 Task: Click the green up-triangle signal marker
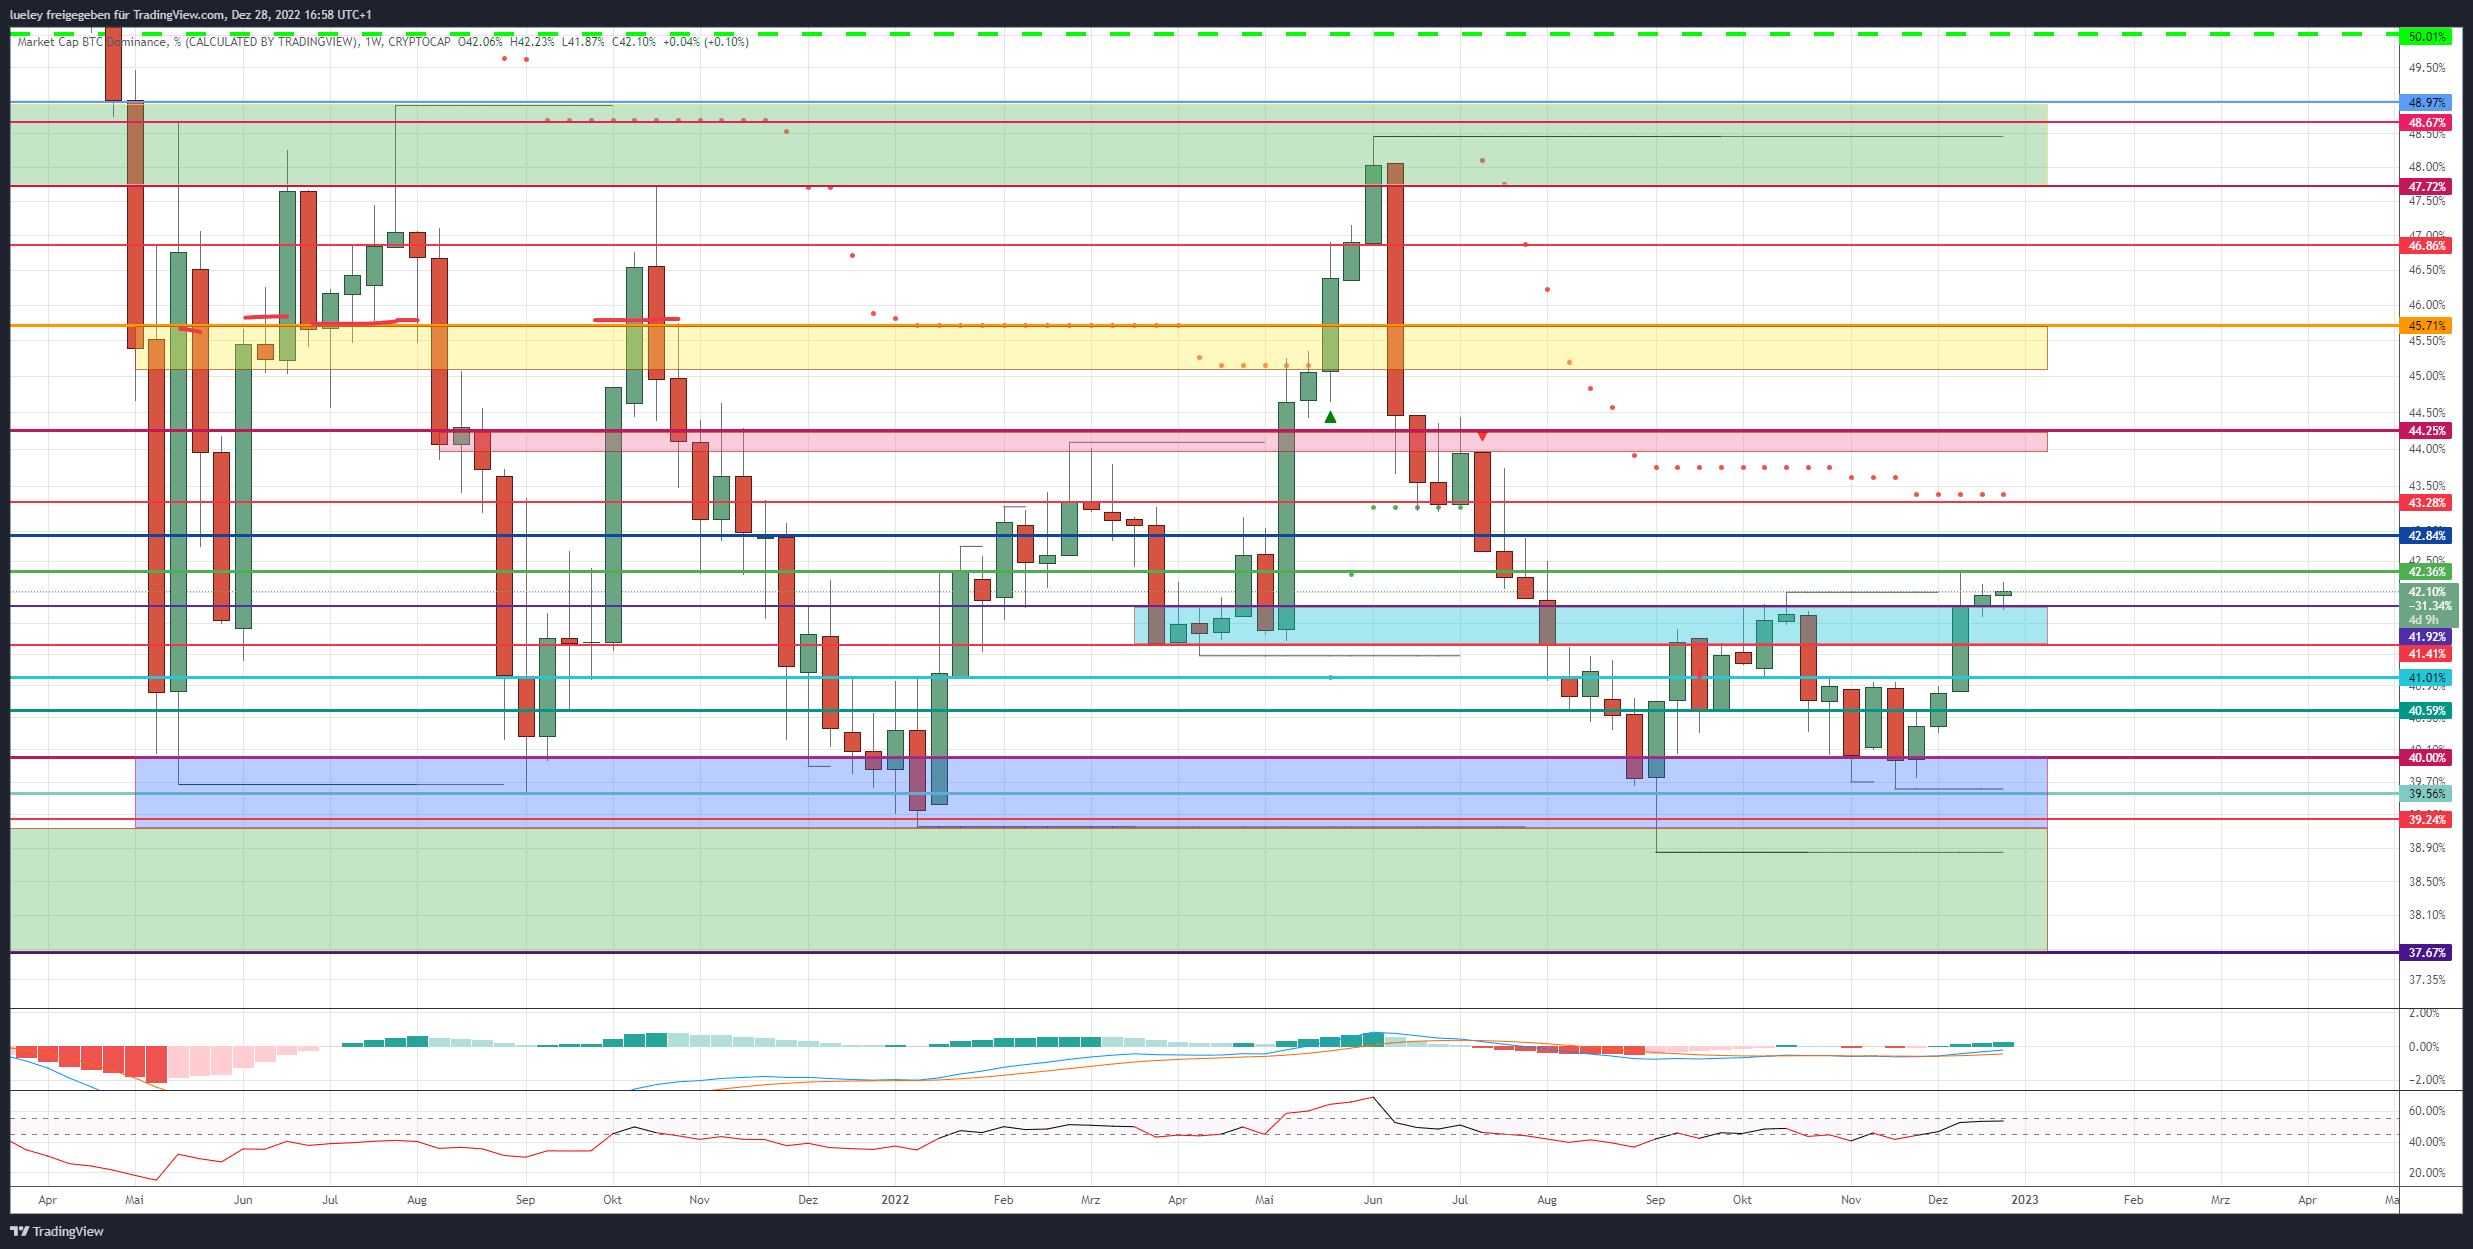coord(1330,417)
